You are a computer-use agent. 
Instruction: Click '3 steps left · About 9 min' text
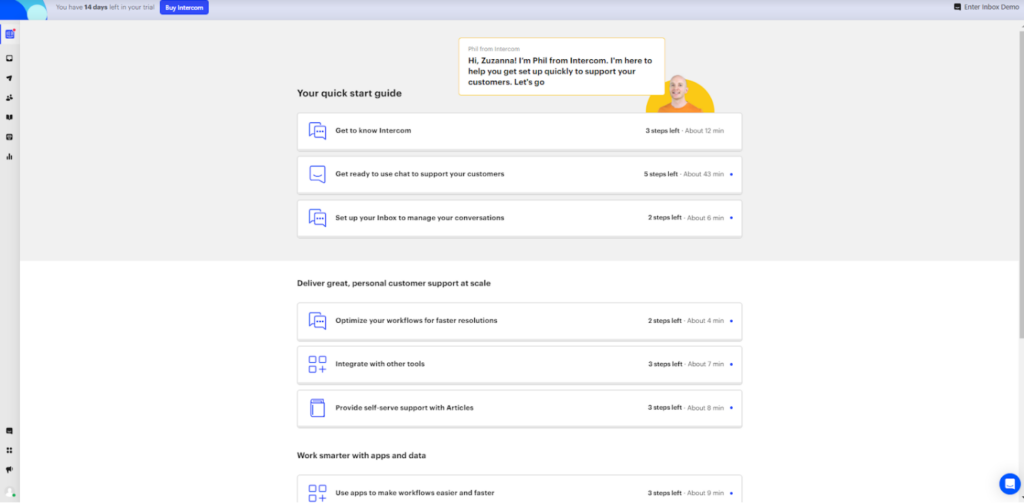[x=686, y=493]
